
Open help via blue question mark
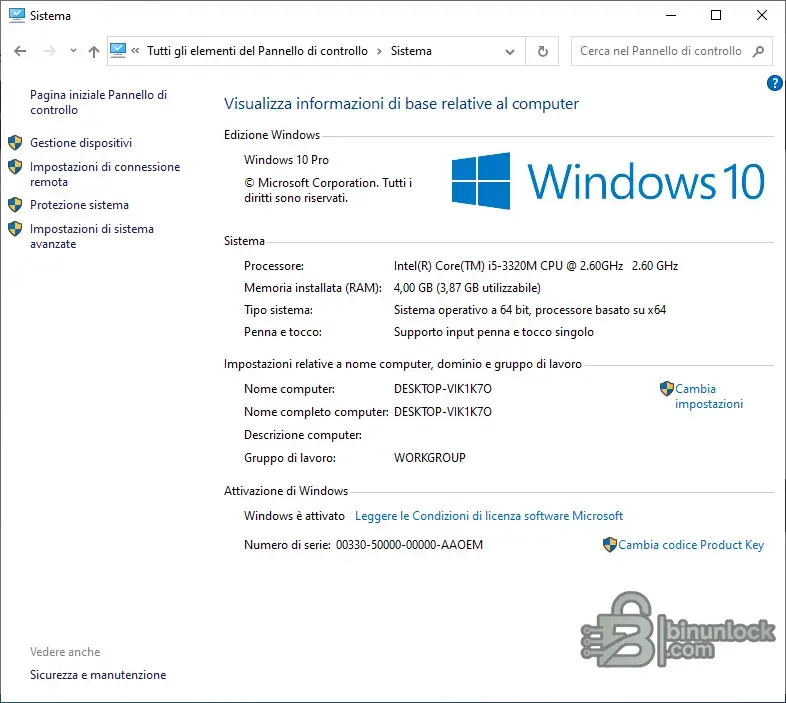[774, 83]
